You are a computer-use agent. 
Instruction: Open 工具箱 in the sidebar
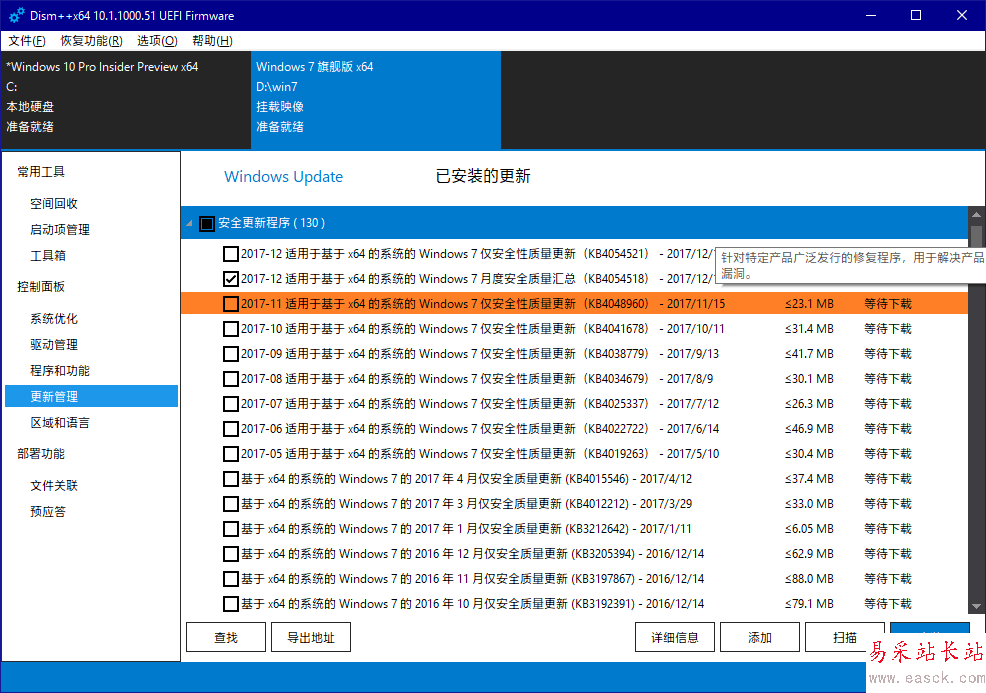pyautogui.click(x=48, y=255)
